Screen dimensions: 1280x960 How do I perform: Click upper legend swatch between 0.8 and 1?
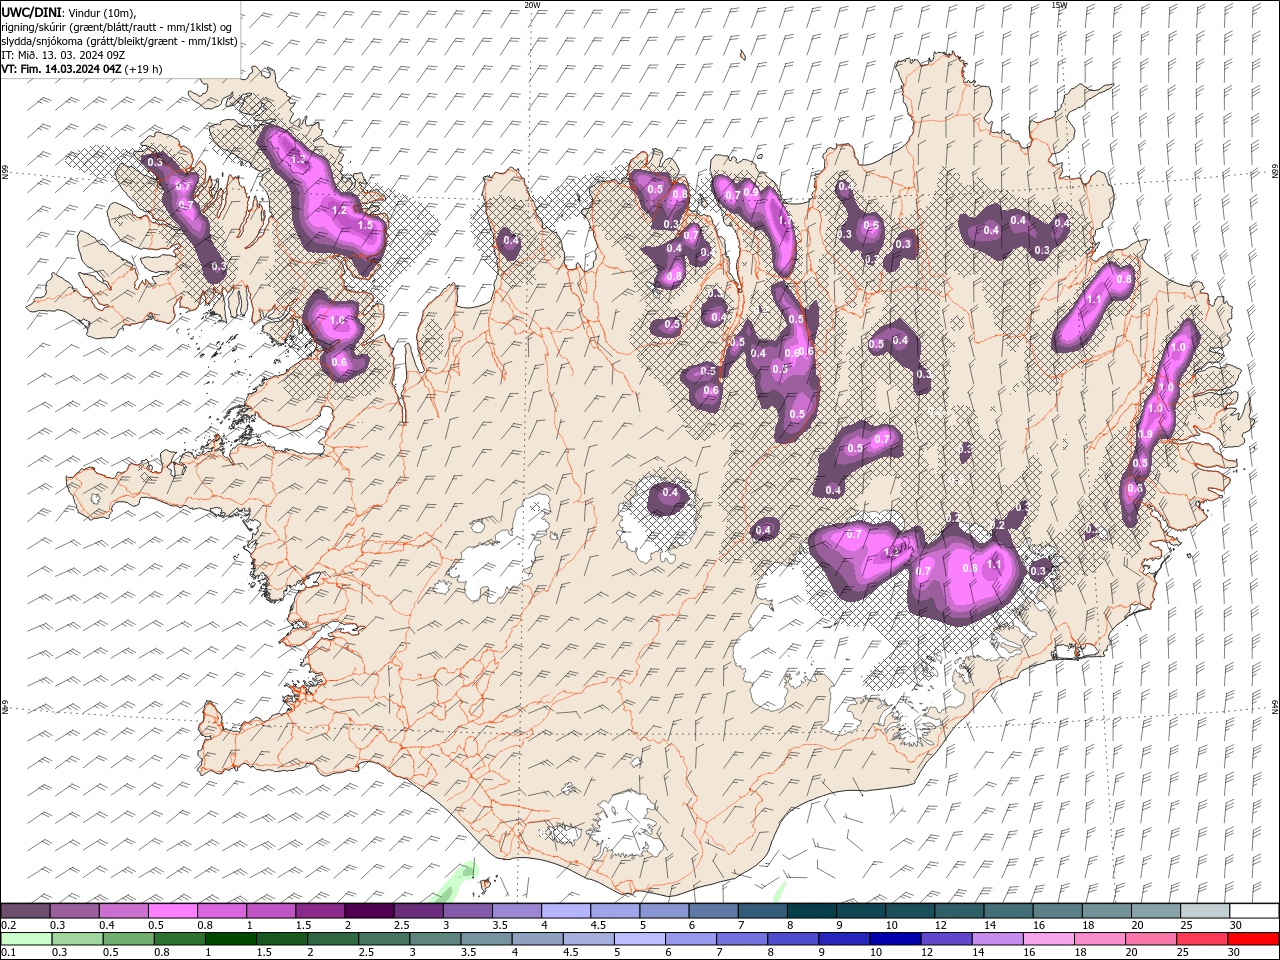tap(221, 911)
